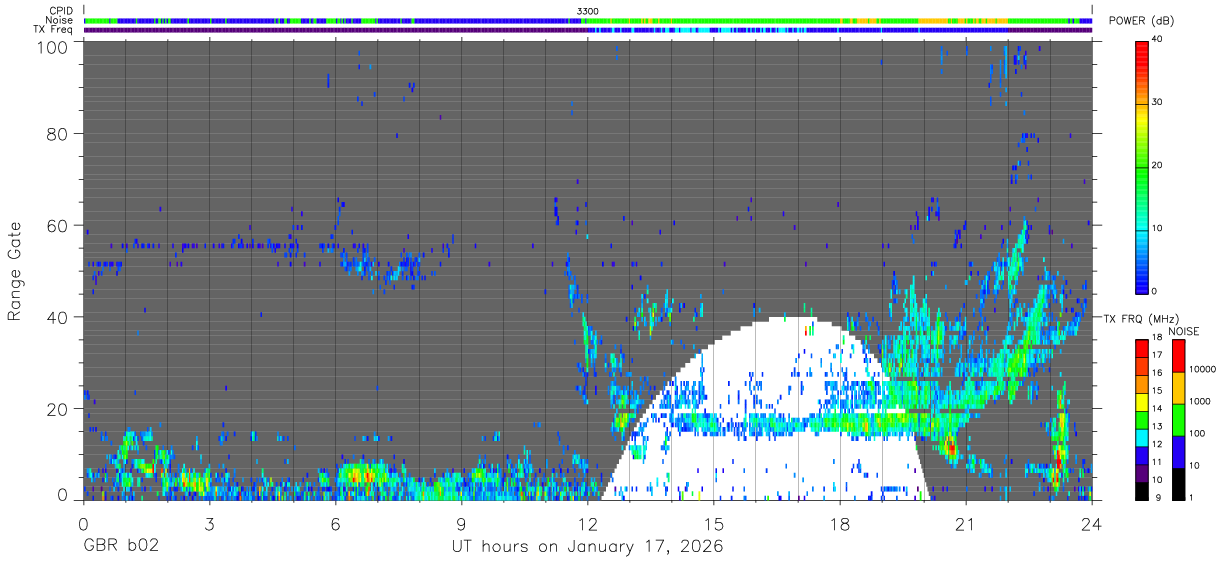The image size is (1228, 567).
Task: Click the TX FRQ (MHz) color scale
Action: pyautogui.click(x=1142, y=419)
